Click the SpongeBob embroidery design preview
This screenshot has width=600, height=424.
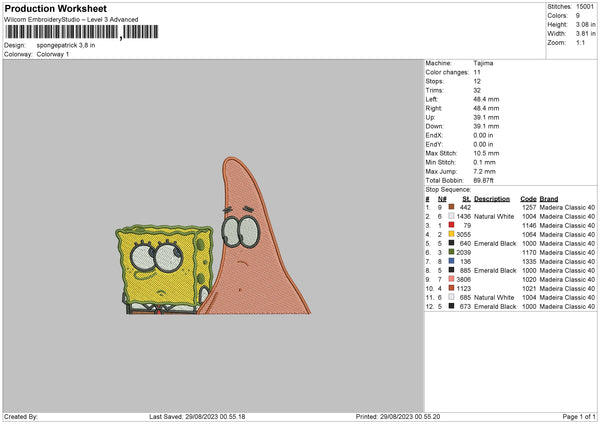164,270
